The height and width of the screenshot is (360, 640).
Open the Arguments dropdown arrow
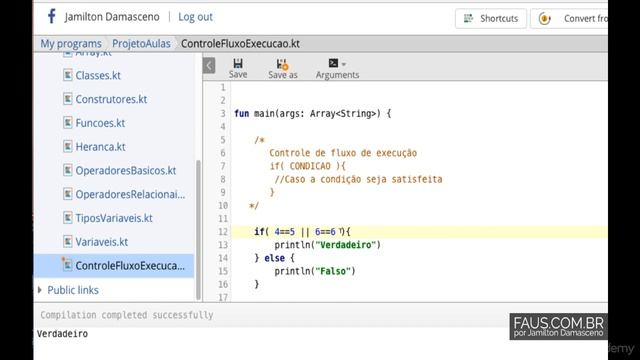(344, 64)
